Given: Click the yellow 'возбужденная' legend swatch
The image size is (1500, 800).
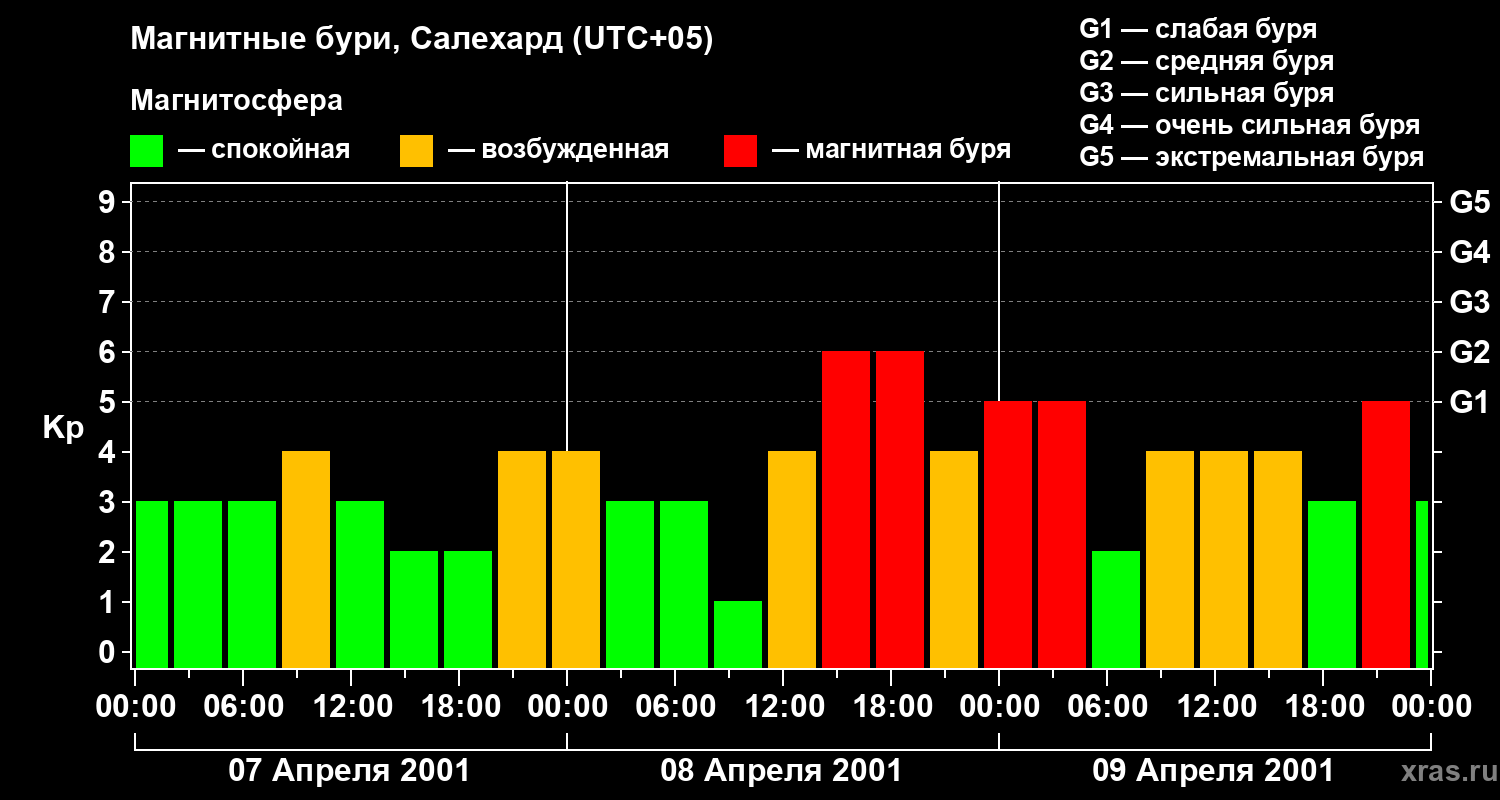Looking at the screenshot, I should pos(416,151).
